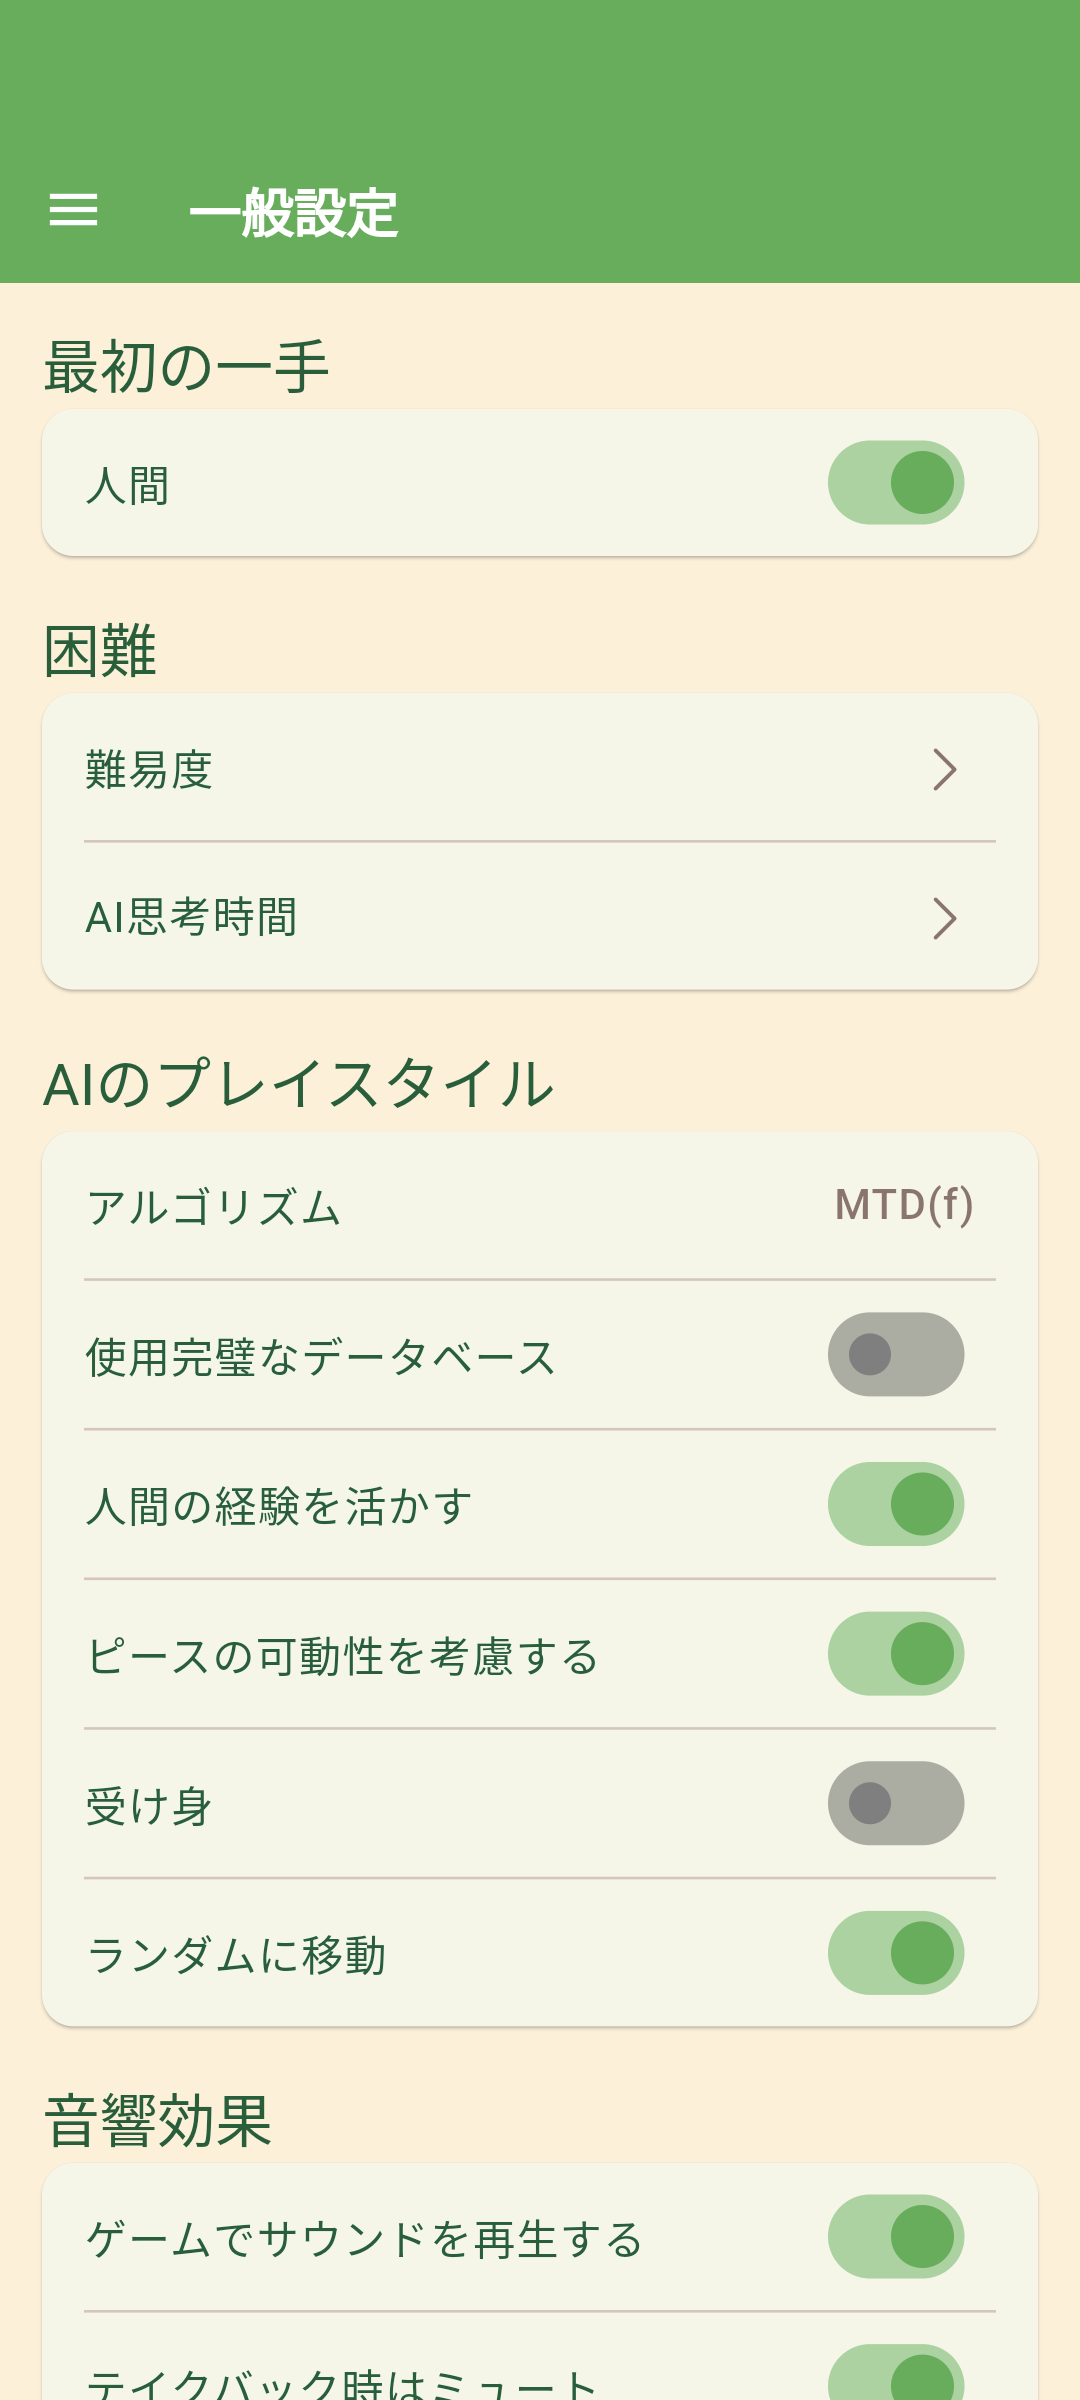Viewport: 1080px width, 2400px height.
Task: Tap the ランダムに移動 row label
Action: pyautogui.click(x=236, y=1956)
